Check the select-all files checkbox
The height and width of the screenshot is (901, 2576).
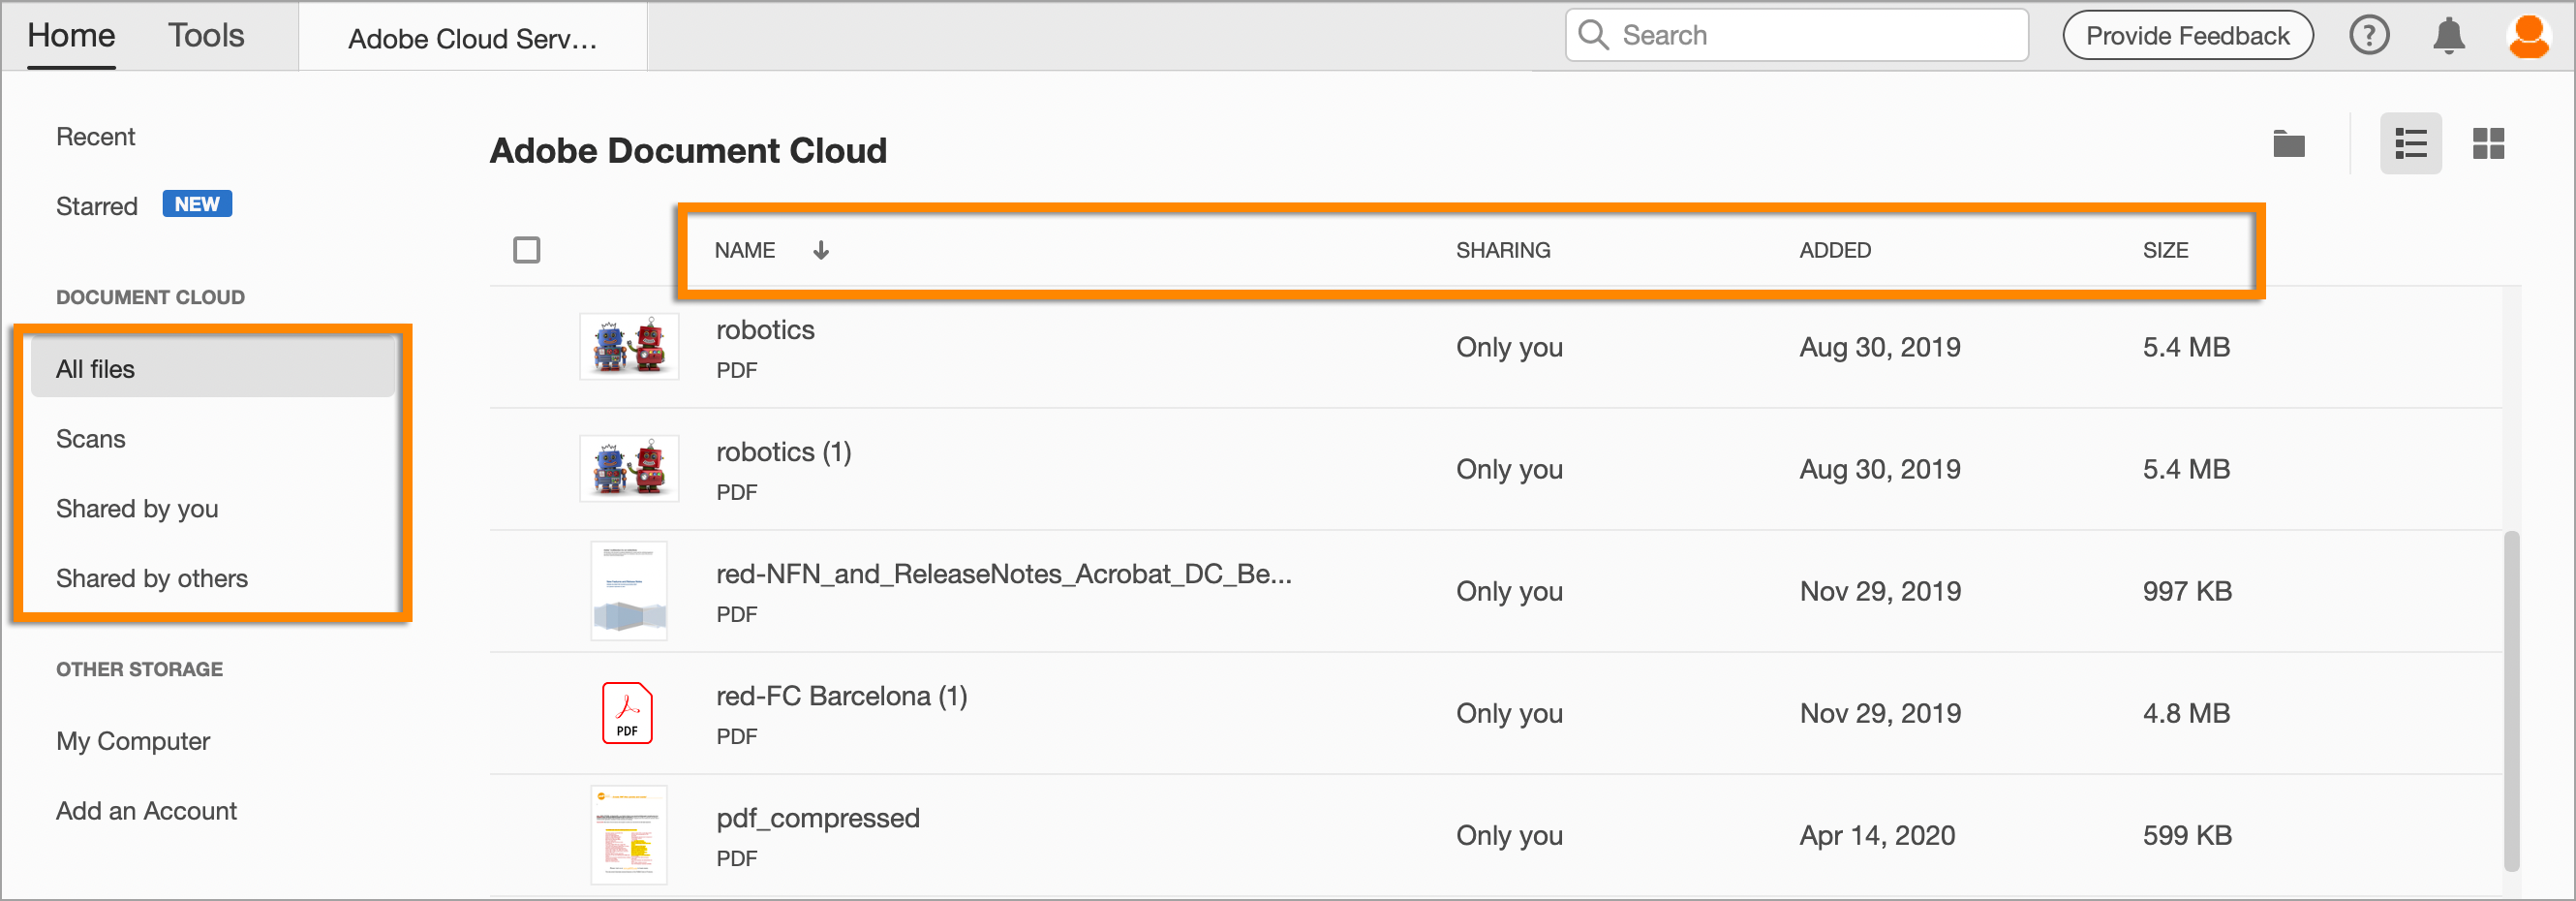[x=526, y=249]
